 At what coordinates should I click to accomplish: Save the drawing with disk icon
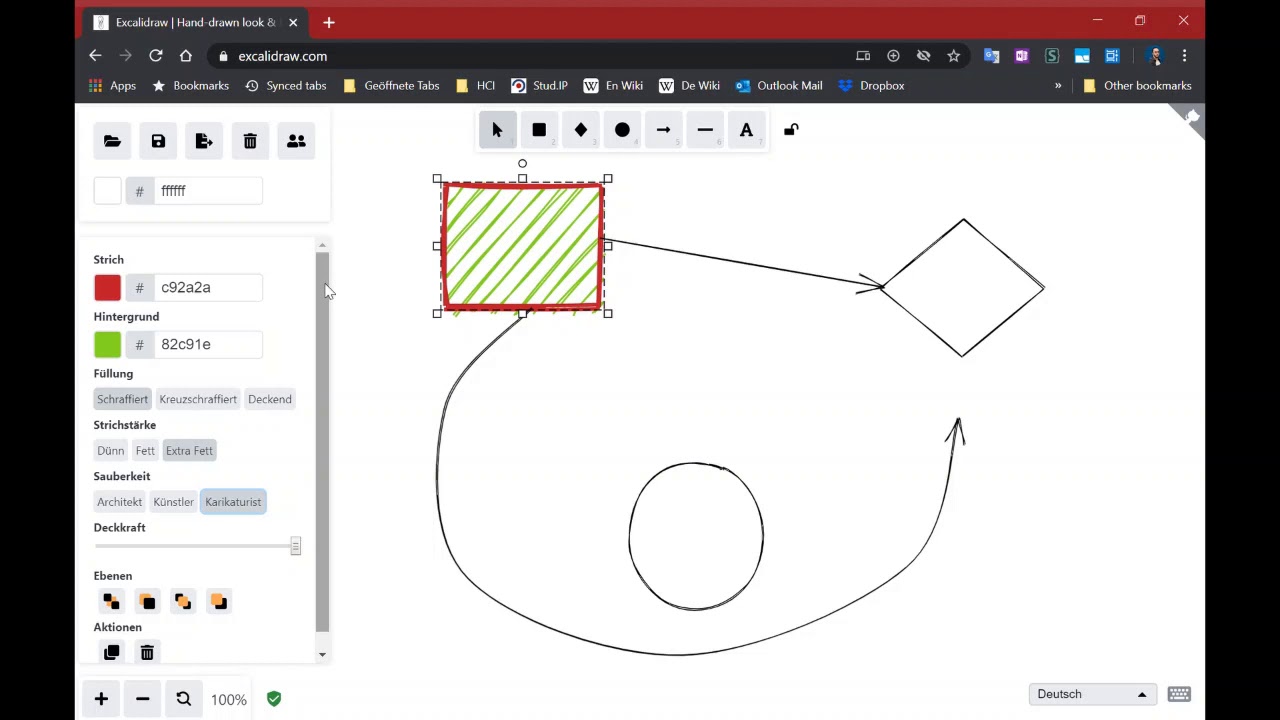tap(158, 141)
